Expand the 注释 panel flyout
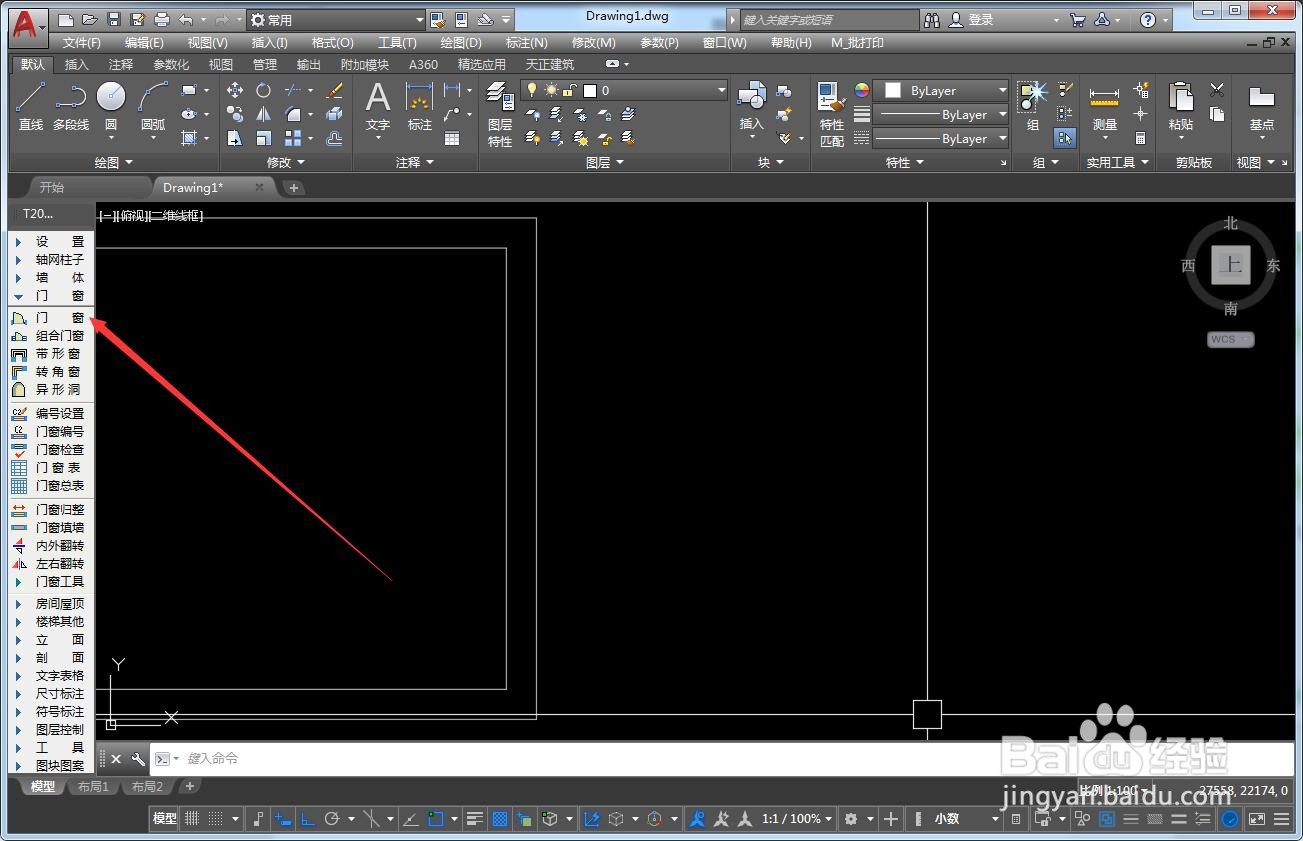This screenshot has height=841, width=1303. 414,162
